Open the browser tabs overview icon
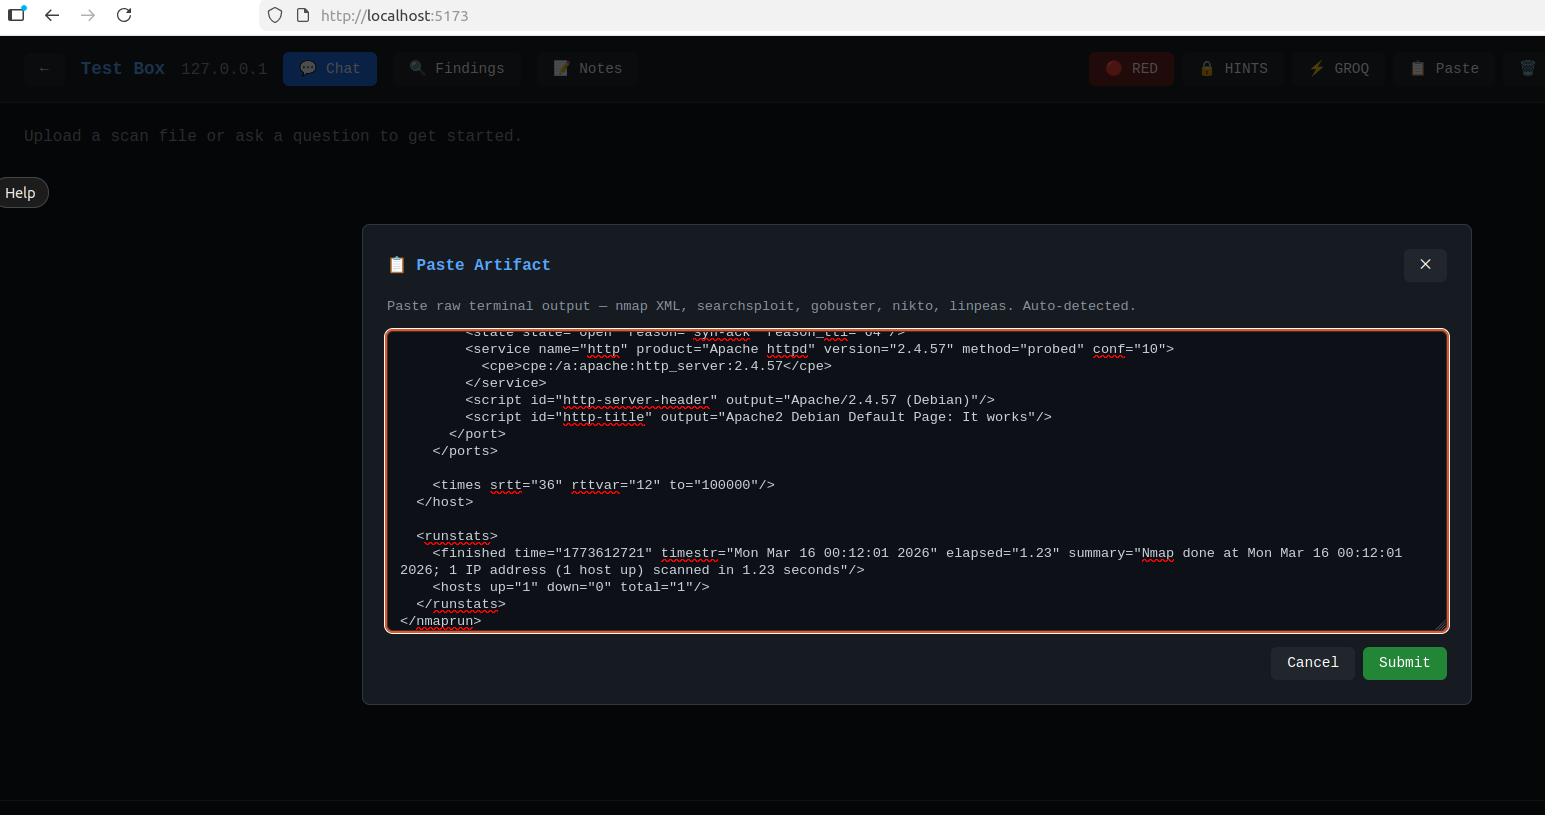This screenshot has width=1545, height=815. coord(17,15)
